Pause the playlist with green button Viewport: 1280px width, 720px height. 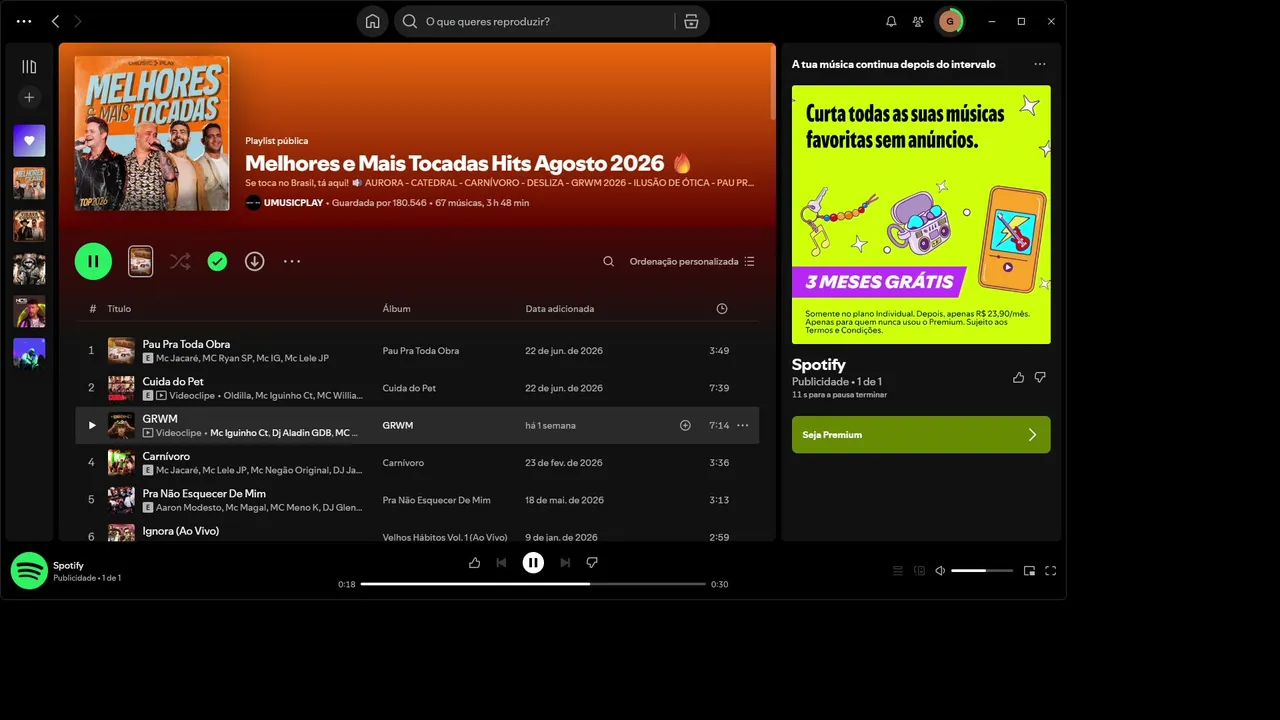pyautogui.click(x=93, y=261)
